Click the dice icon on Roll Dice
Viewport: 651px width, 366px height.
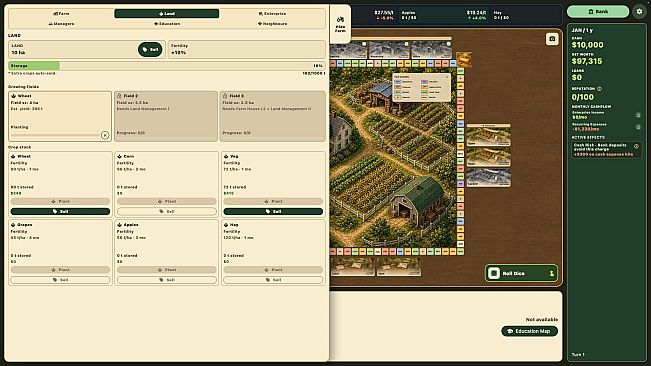(494, 273)
